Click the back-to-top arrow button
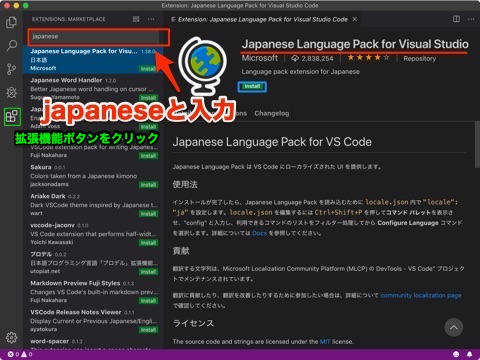This screenshot has width=480, height=360. 453,327
